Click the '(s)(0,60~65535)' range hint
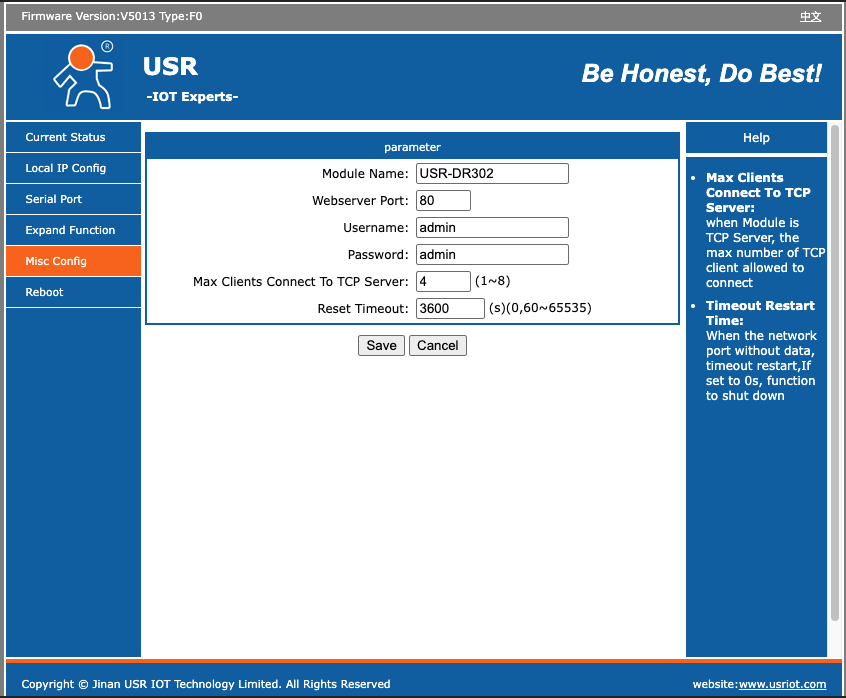 coord(540,308)
